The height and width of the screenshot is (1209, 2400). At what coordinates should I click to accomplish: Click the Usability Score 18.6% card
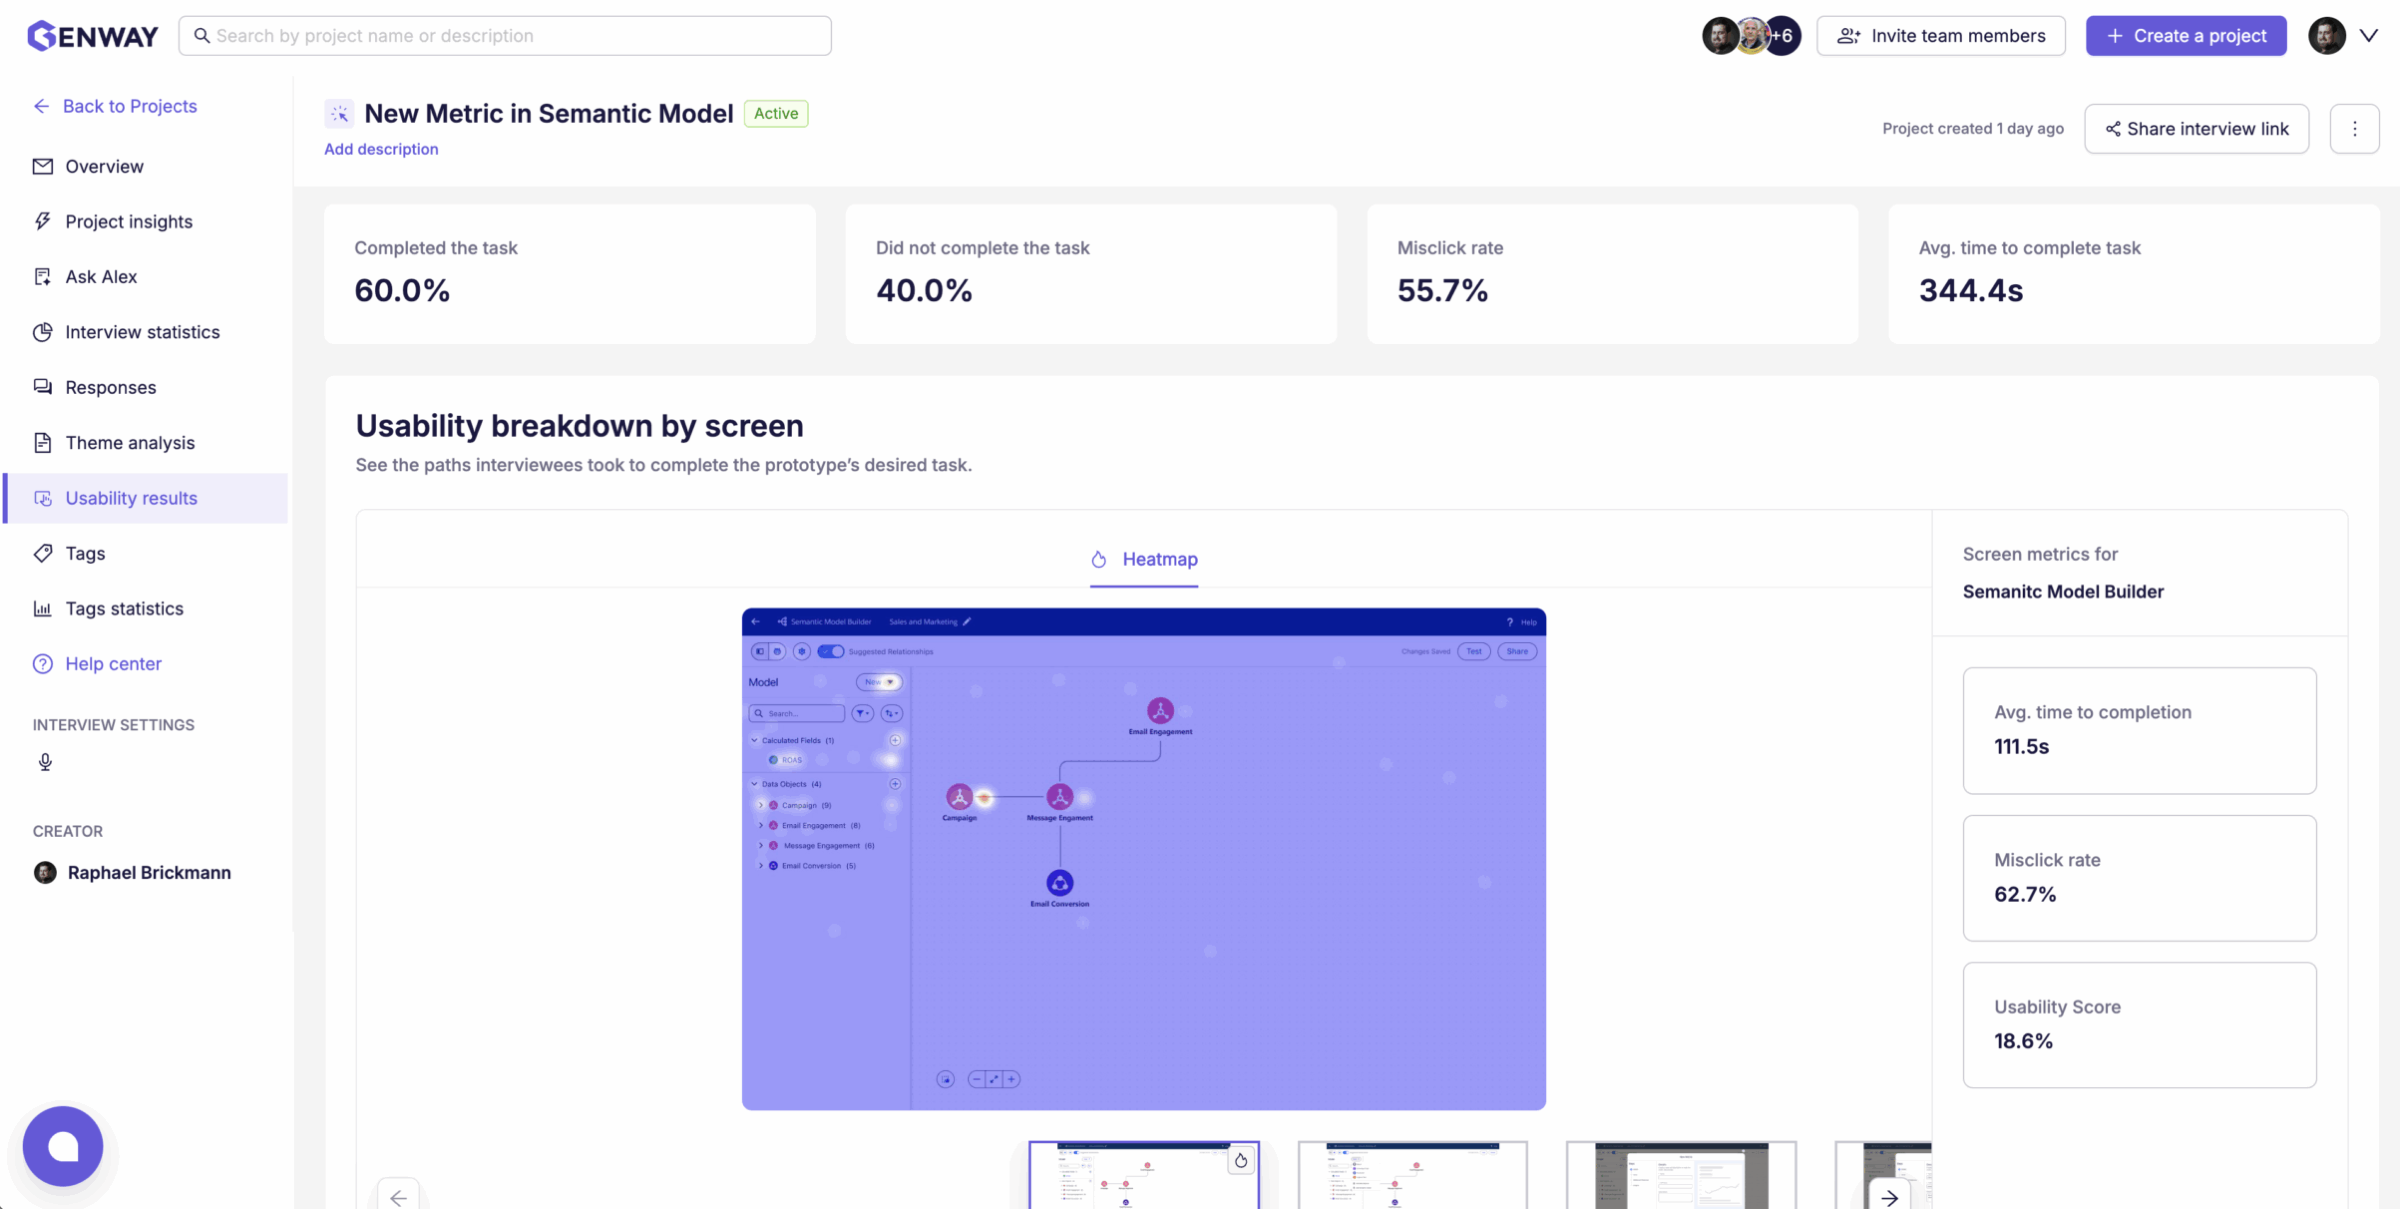coord(2139,1025)
